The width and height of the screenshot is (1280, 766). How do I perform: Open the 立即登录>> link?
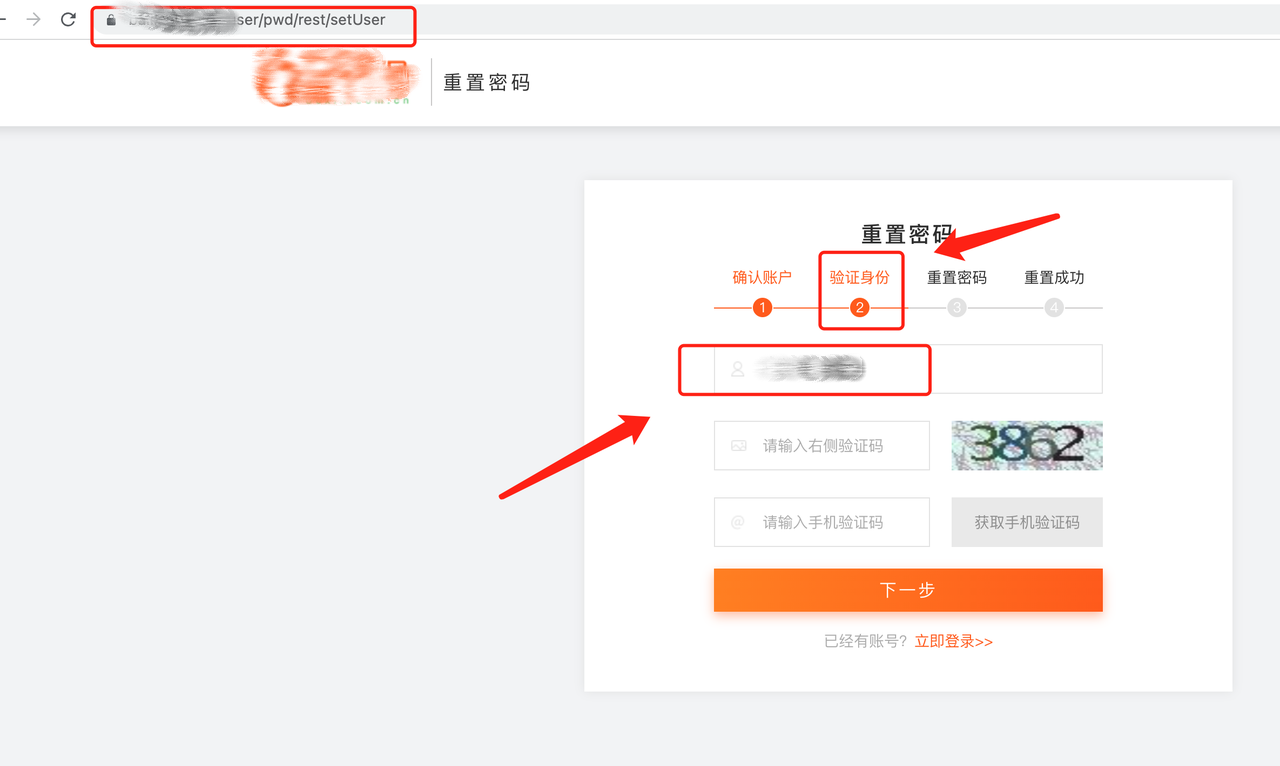coord(953,642)
